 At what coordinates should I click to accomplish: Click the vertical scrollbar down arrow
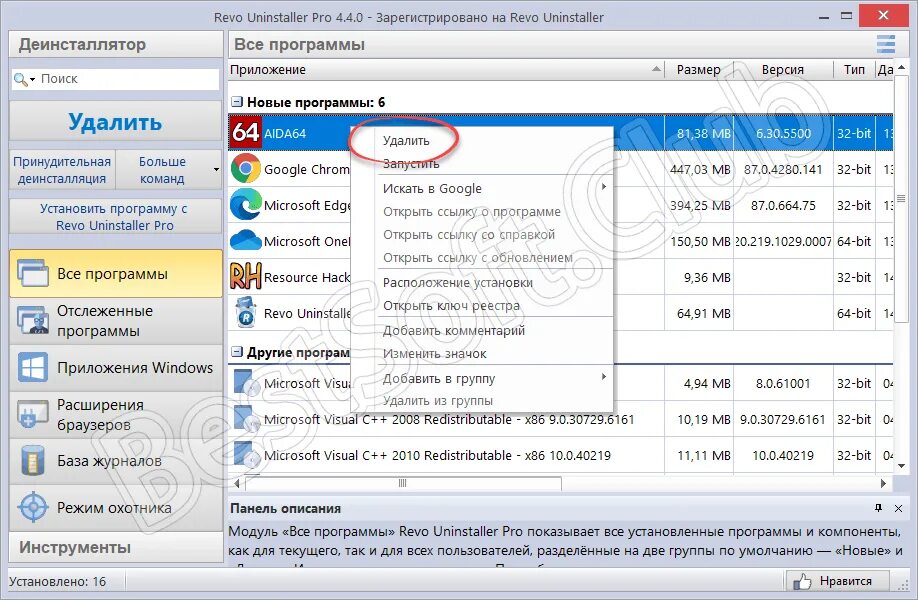click(x=902, y=466)
